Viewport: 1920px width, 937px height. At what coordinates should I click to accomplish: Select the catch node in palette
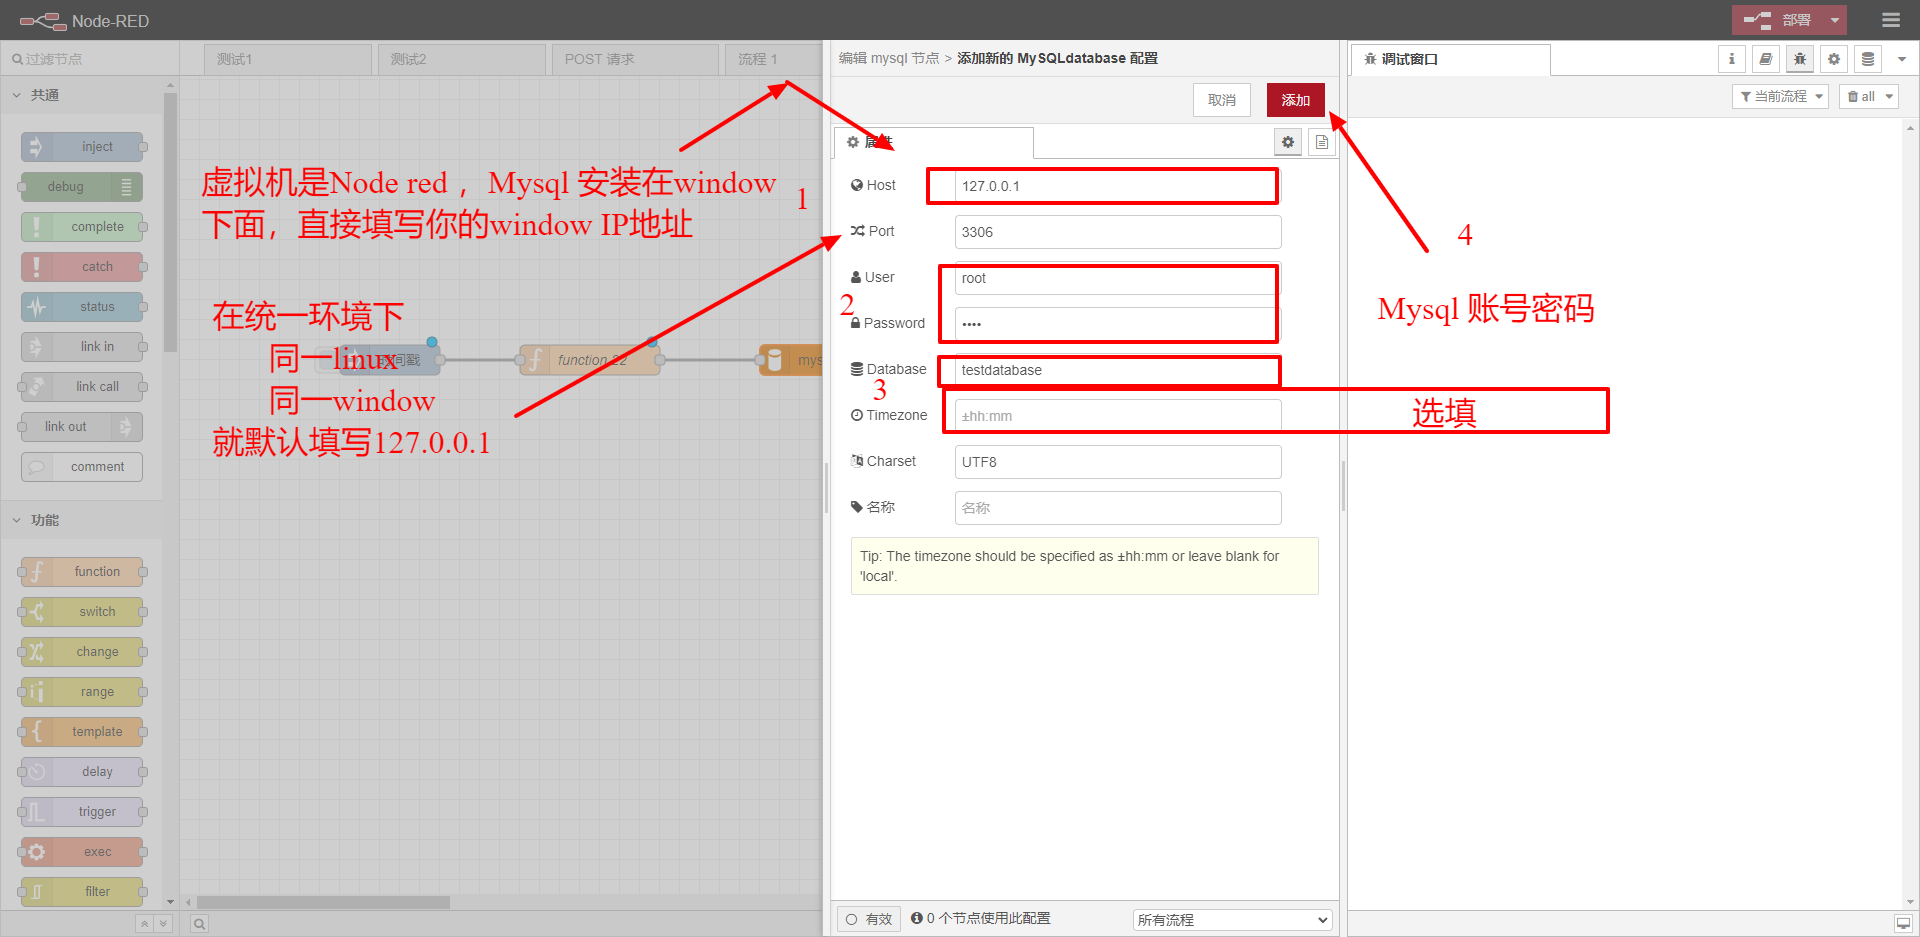(82, 267)
